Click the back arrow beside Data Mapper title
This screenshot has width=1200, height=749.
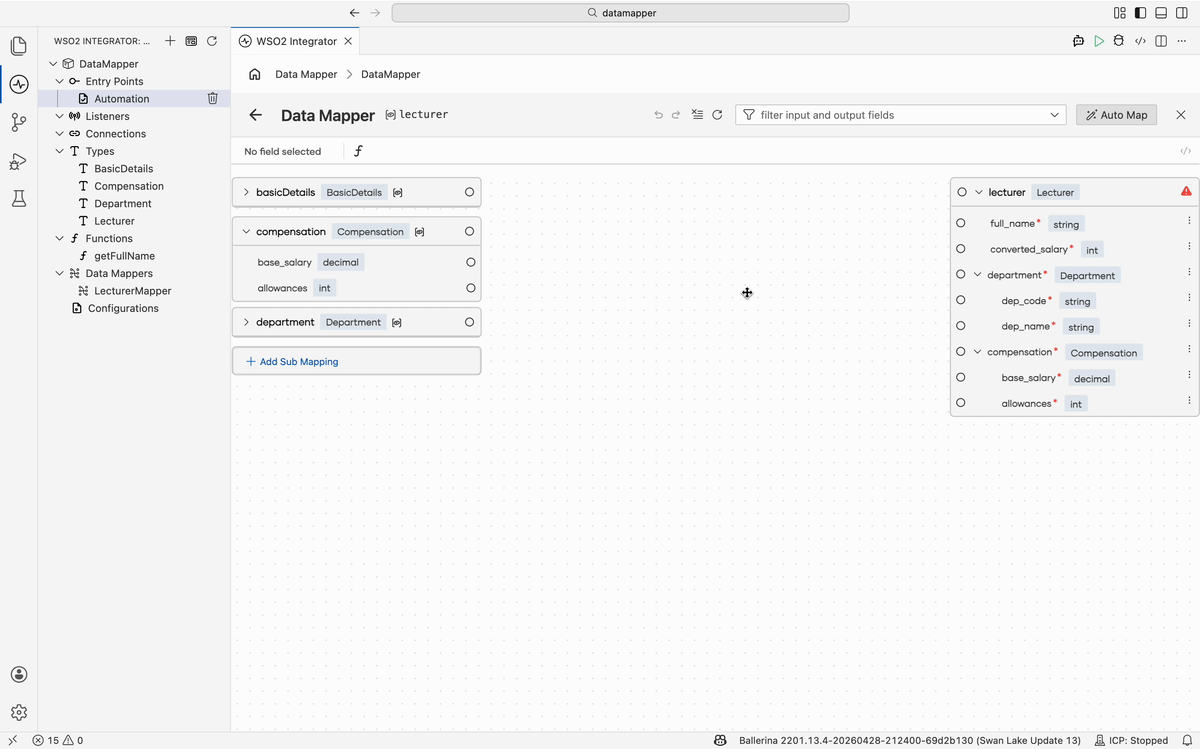(x=256, y=115)
